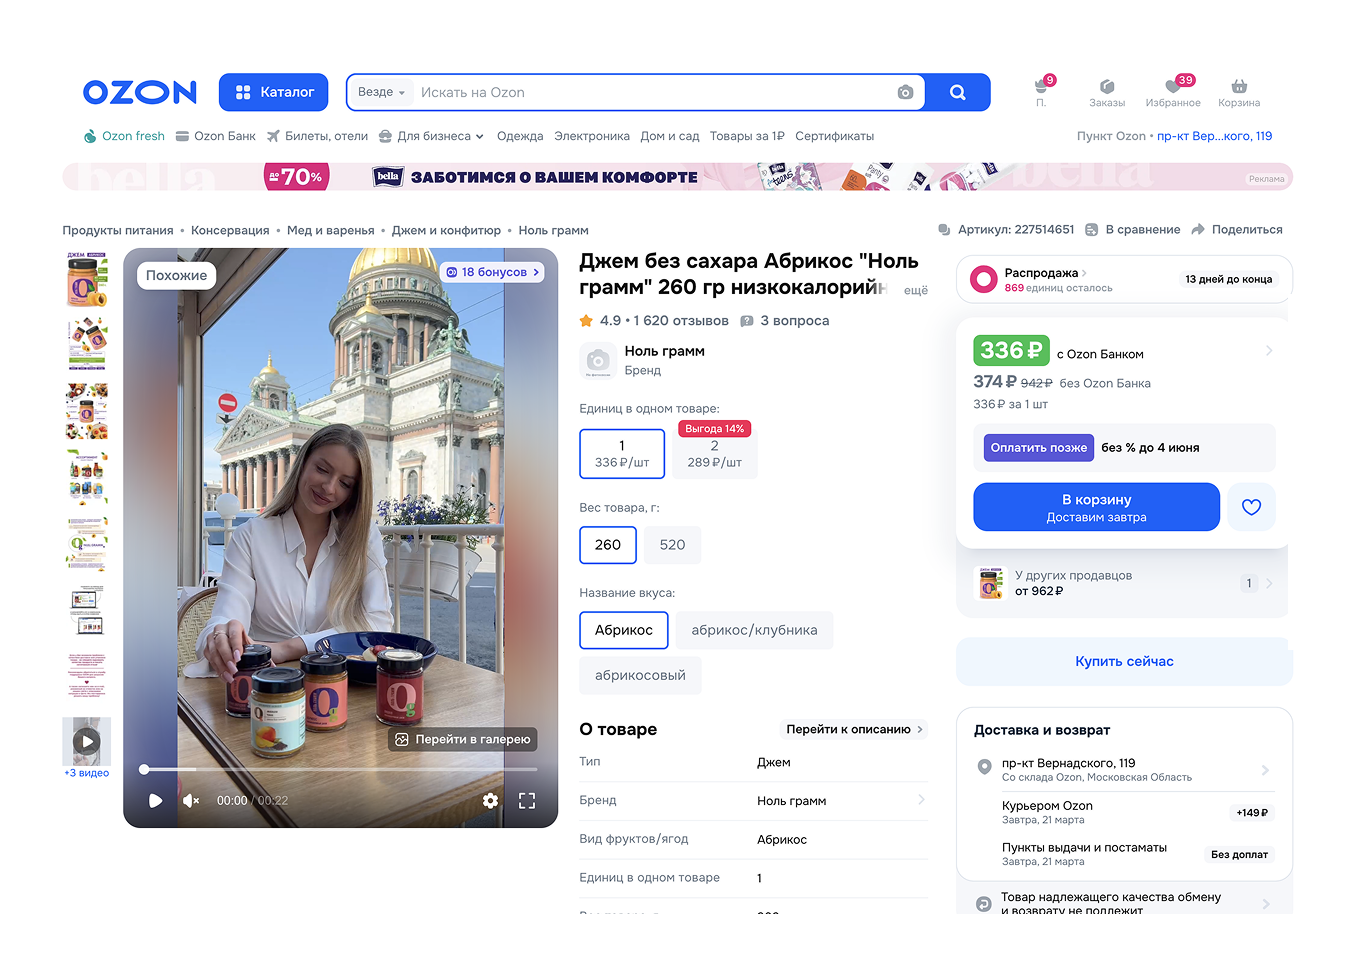Viewport: 1360px width, 980px height.
Task: Open the 3 вопроса questions link
Action: pos(785,321)
